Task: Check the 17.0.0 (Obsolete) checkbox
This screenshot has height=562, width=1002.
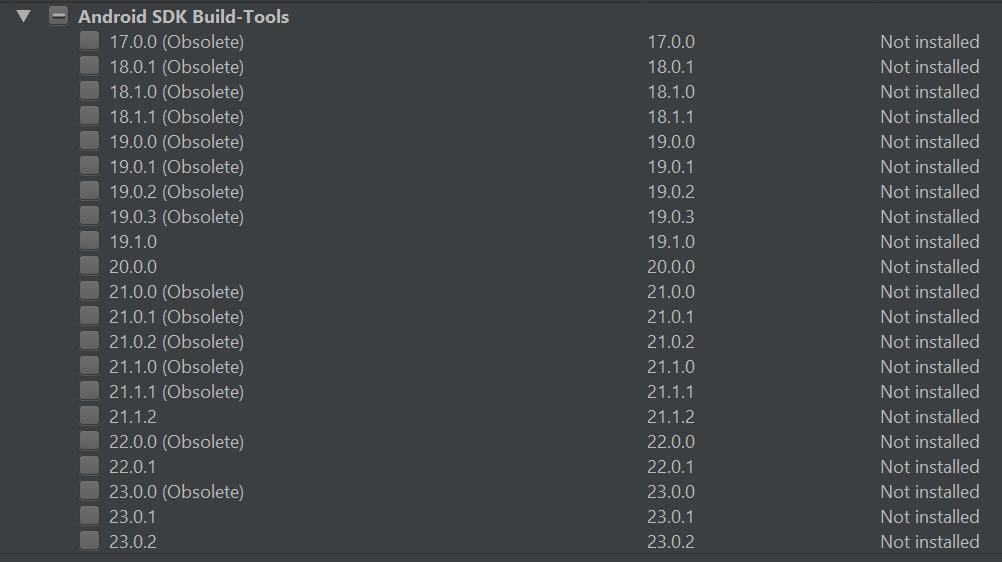Action: coord(90,41)
